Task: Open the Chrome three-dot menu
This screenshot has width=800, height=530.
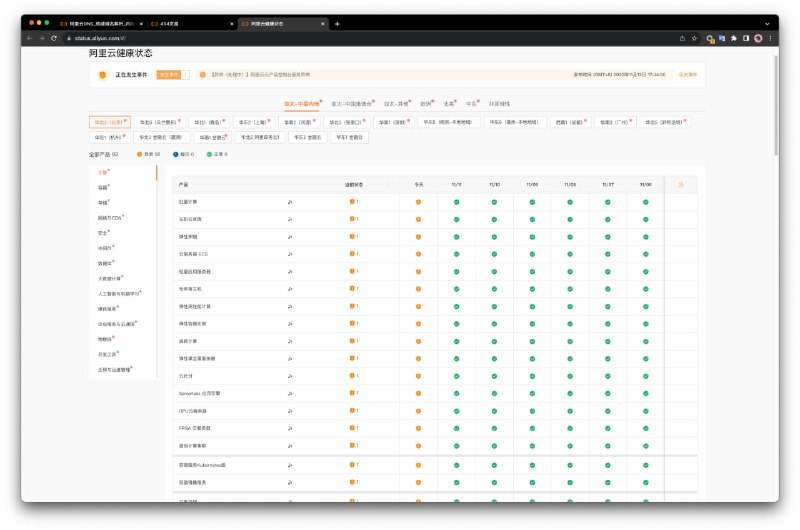Action: 770,38
